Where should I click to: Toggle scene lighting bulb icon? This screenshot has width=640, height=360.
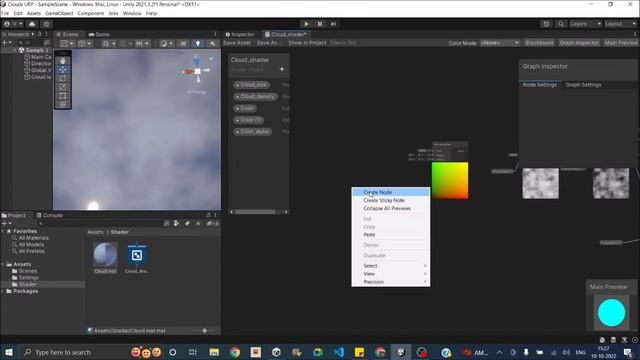point(198,43)
